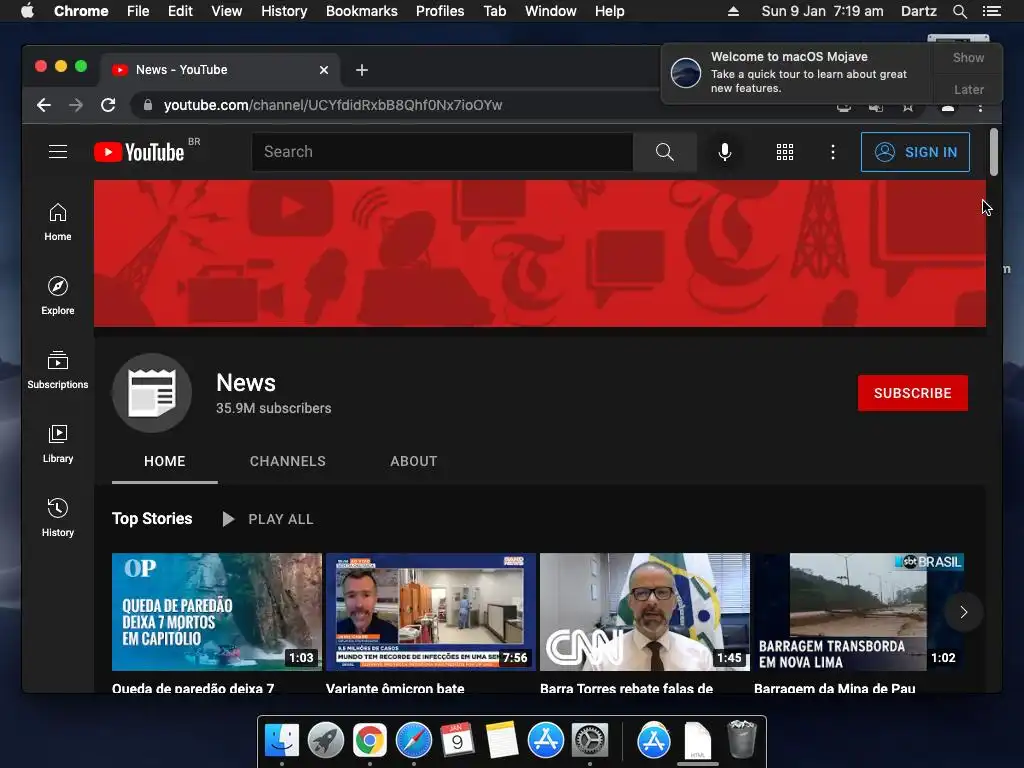
Task: Open System Preferences from the Dock
Action: (x=590, y=741)
